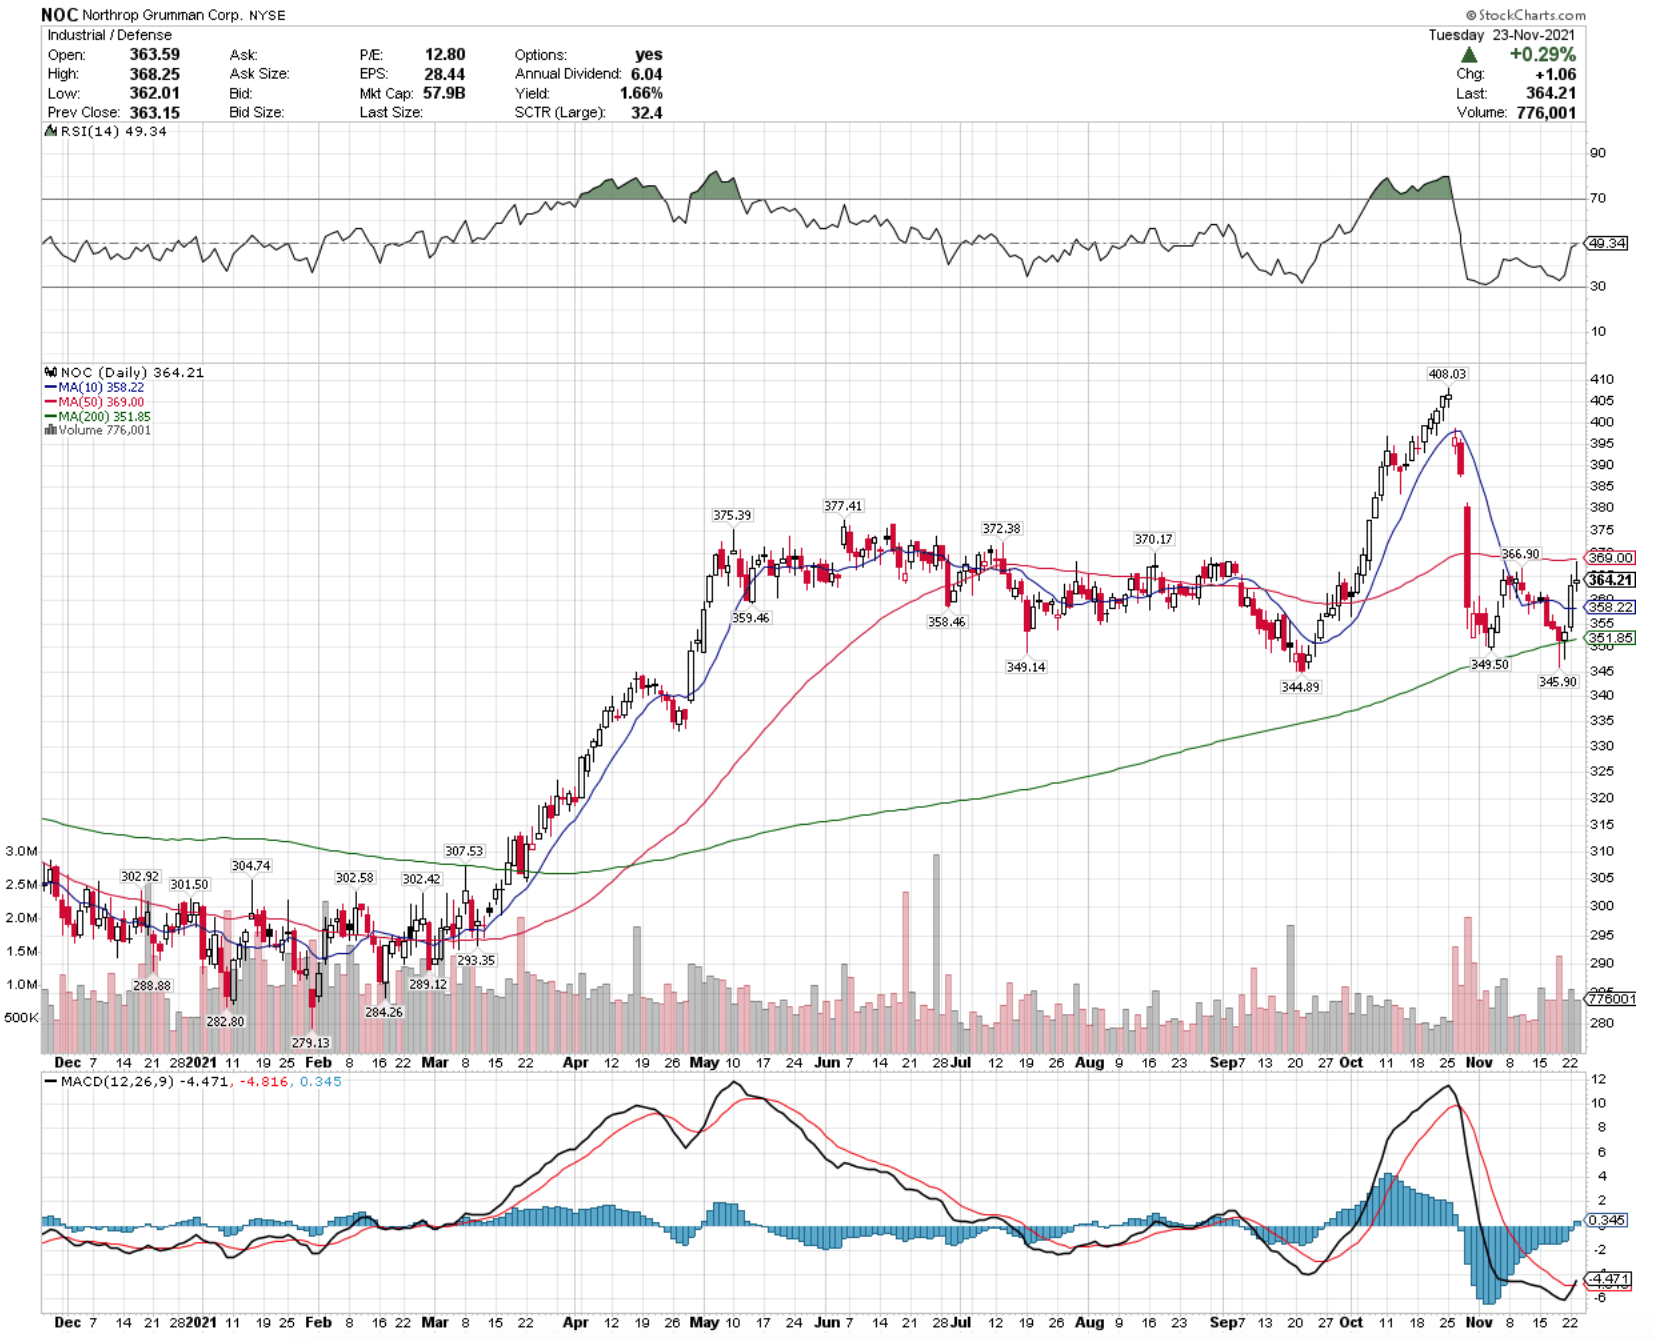1654x1340 pixels.
Task: Click the blue MA(10) legend line marker
Action: 50,387
